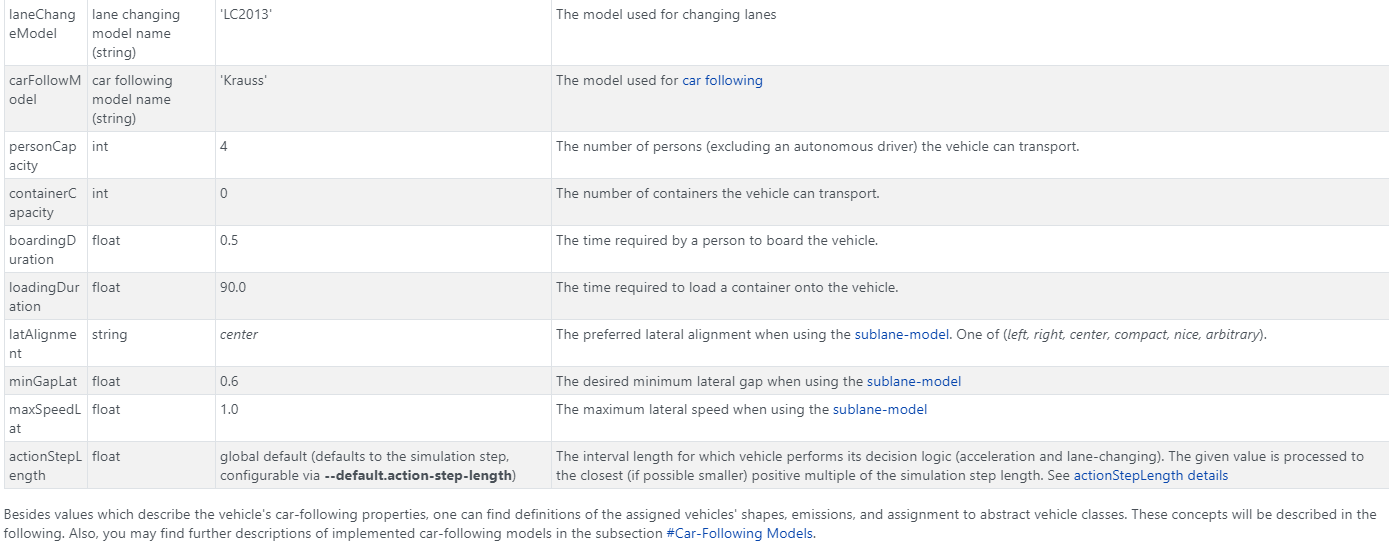Select the carFollowModel attribute name
Image resolution: width=1389 pixels, height=550 pixels.
(x=42, y=90)
